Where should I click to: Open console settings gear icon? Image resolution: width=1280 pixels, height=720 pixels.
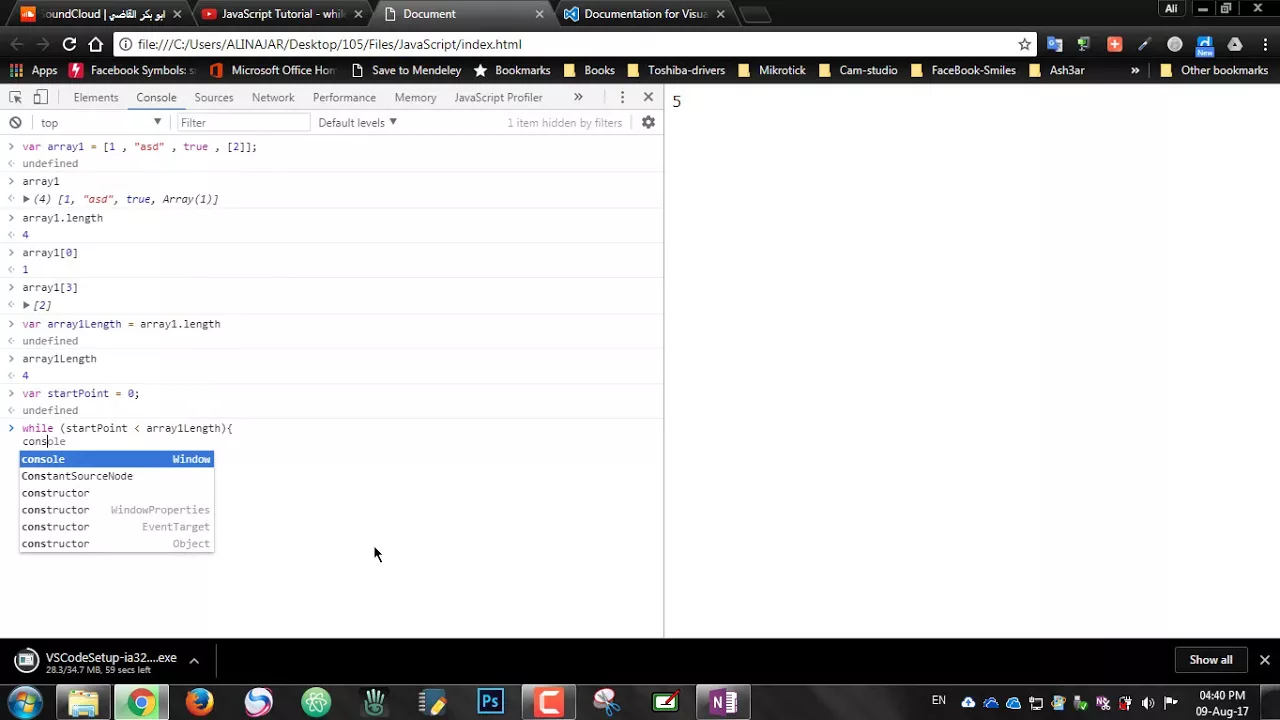click(x=648, y=122)
